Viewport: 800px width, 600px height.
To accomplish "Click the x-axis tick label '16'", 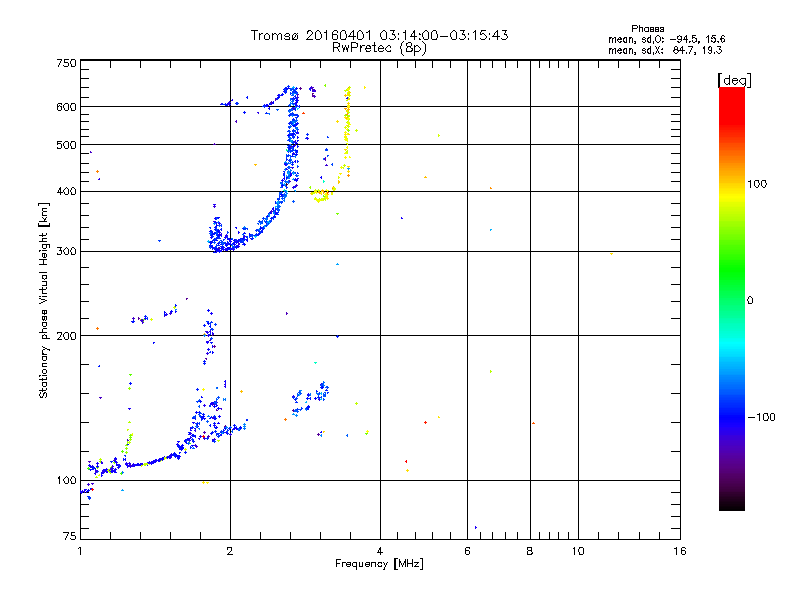I will click(x=680, y=551).
